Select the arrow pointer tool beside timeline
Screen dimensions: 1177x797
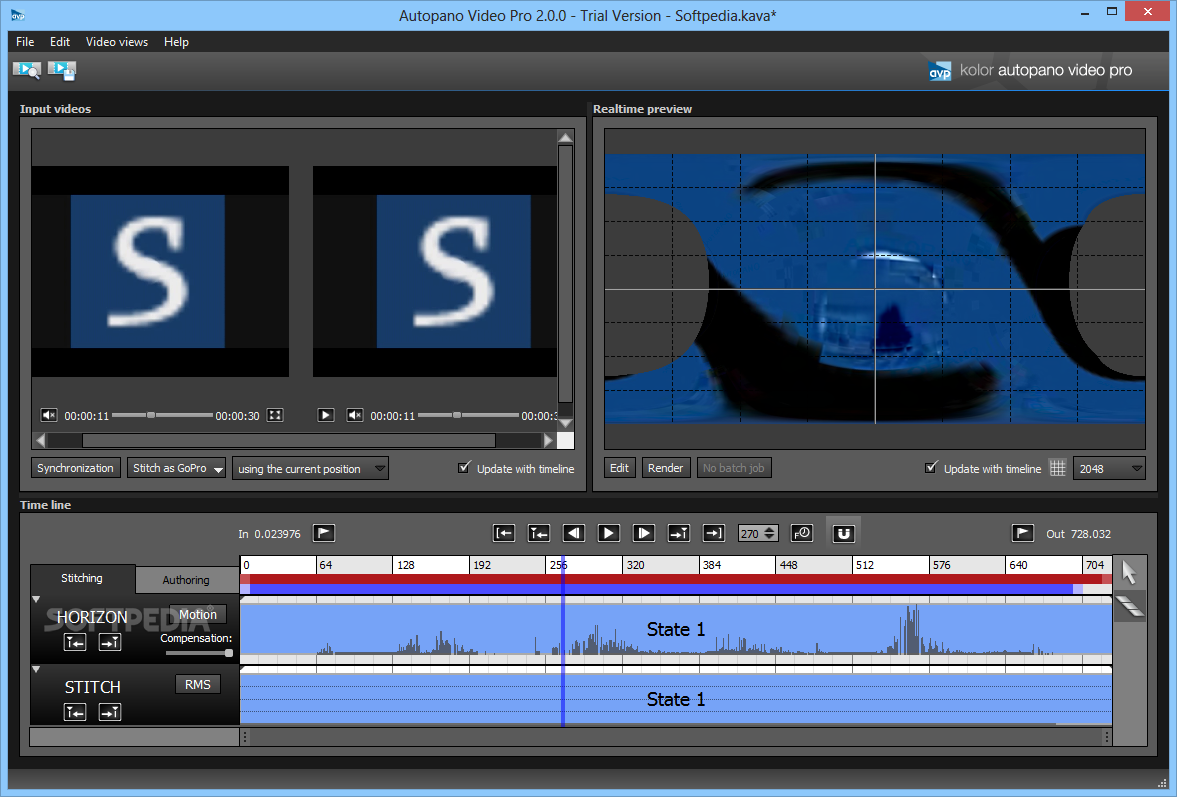(1128, 572)
